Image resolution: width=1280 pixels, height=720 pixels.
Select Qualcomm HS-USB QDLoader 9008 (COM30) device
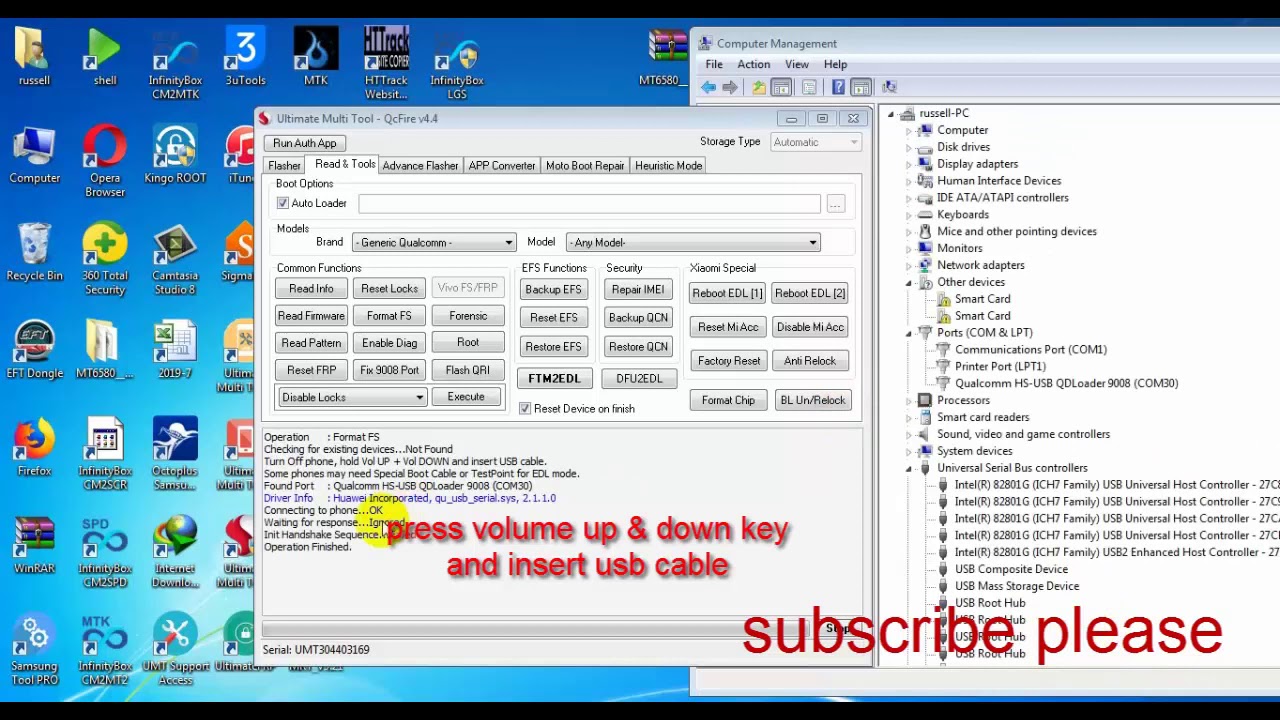click(1066, 383)
